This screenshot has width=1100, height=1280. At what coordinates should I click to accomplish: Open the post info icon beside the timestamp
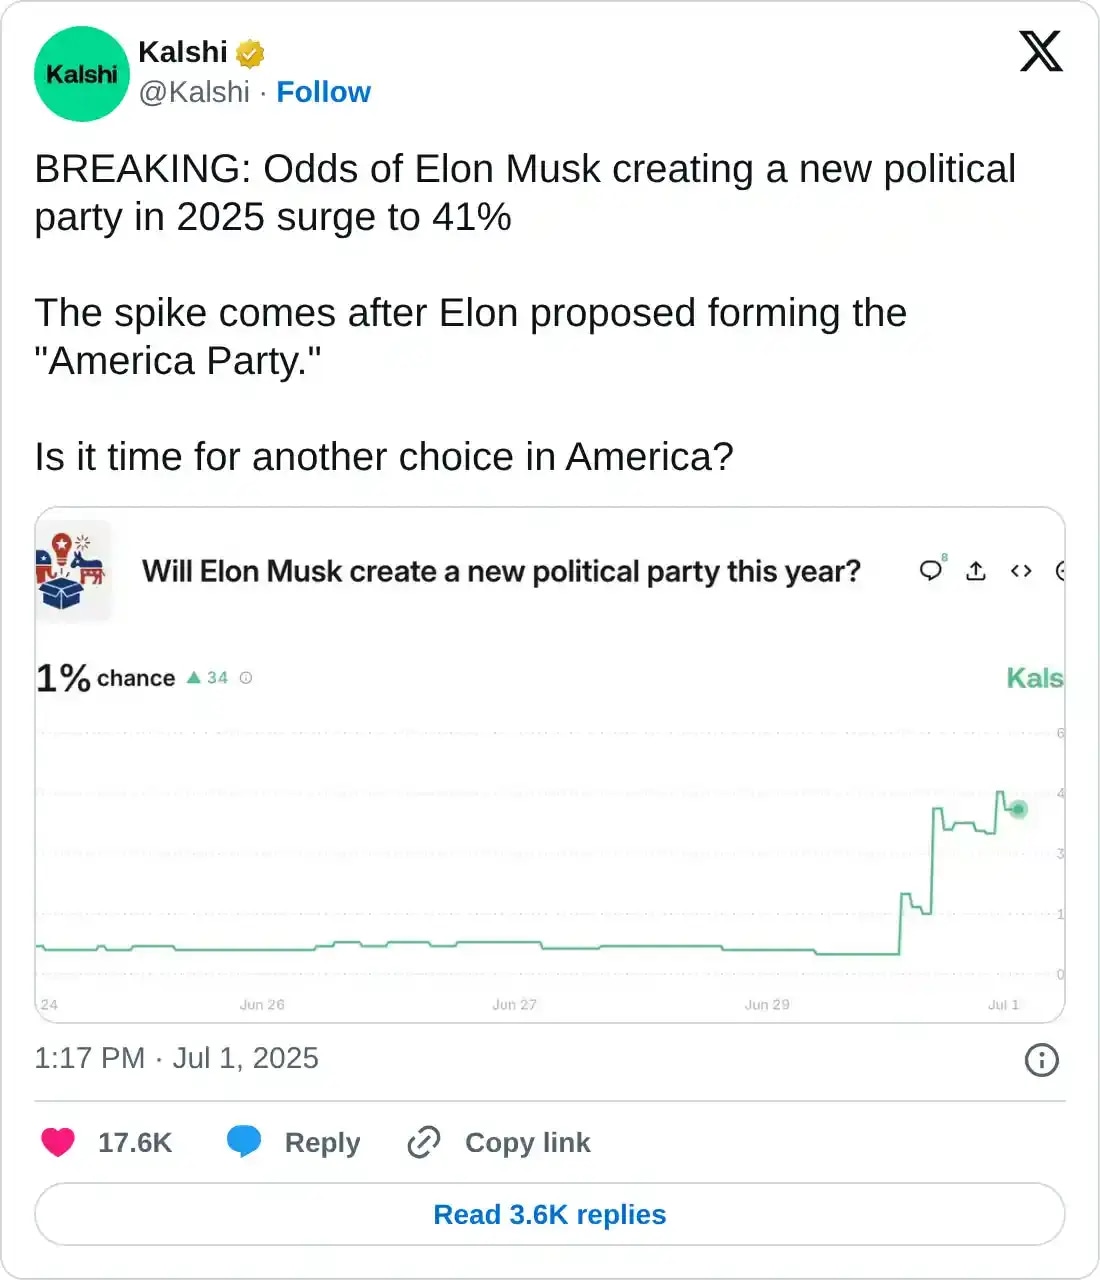click(1041, 1059)
